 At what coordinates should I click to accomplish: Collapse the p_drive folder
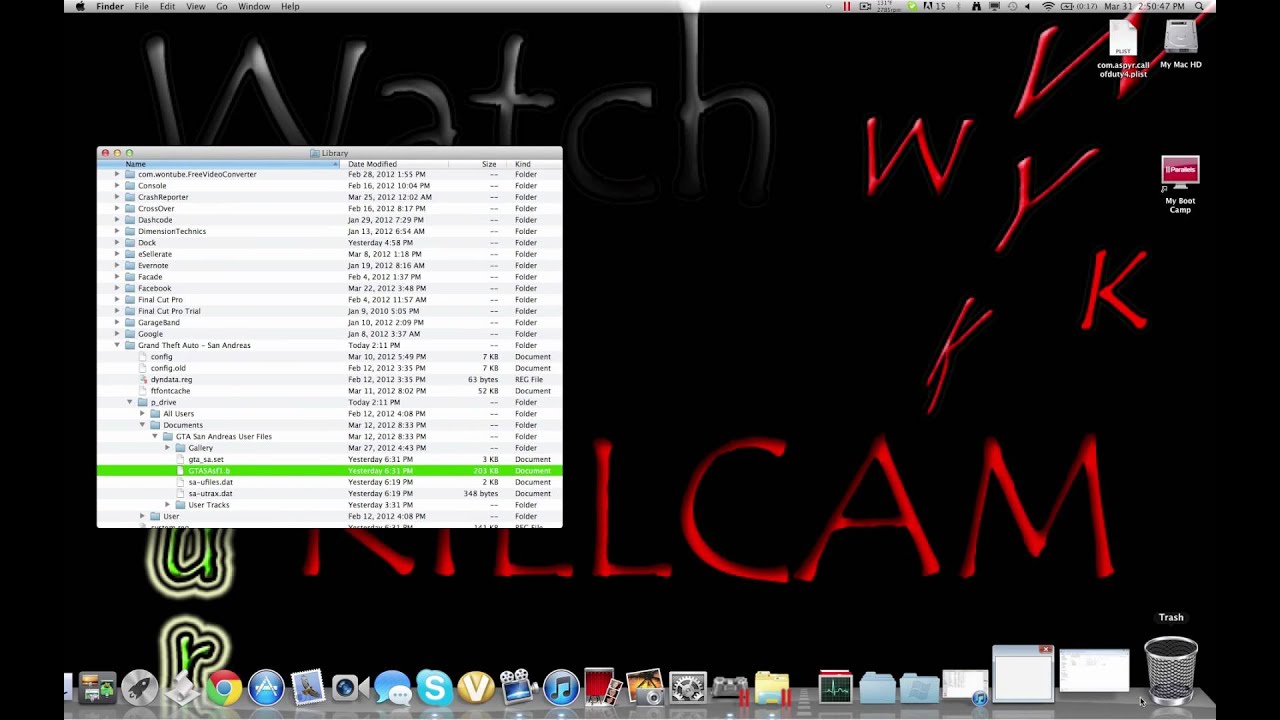130,402
